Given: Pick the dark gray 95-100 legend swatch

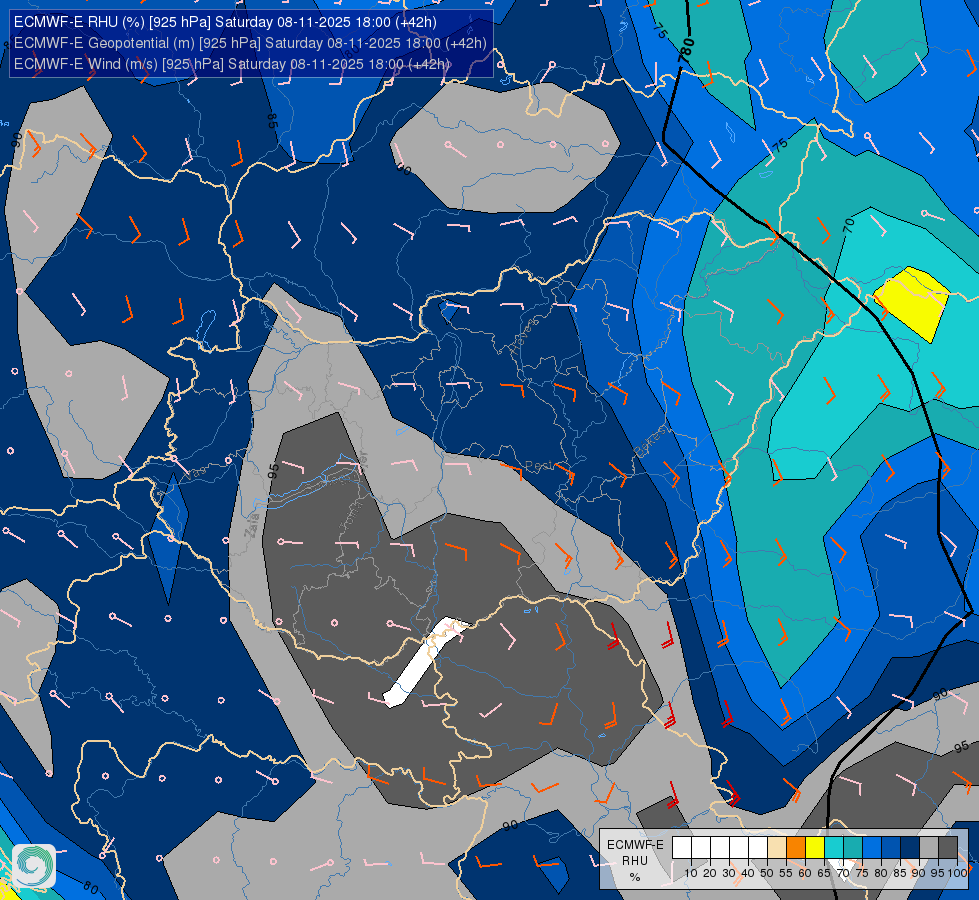Looking at the screenshot, I should [x=948, y=848].
